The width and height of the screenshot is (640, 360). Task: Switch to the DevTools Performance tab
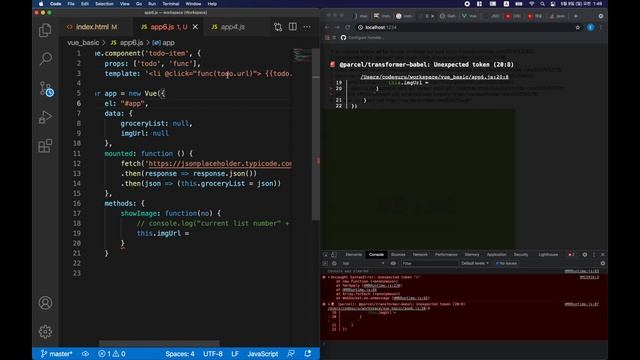[x=446, y=255]
